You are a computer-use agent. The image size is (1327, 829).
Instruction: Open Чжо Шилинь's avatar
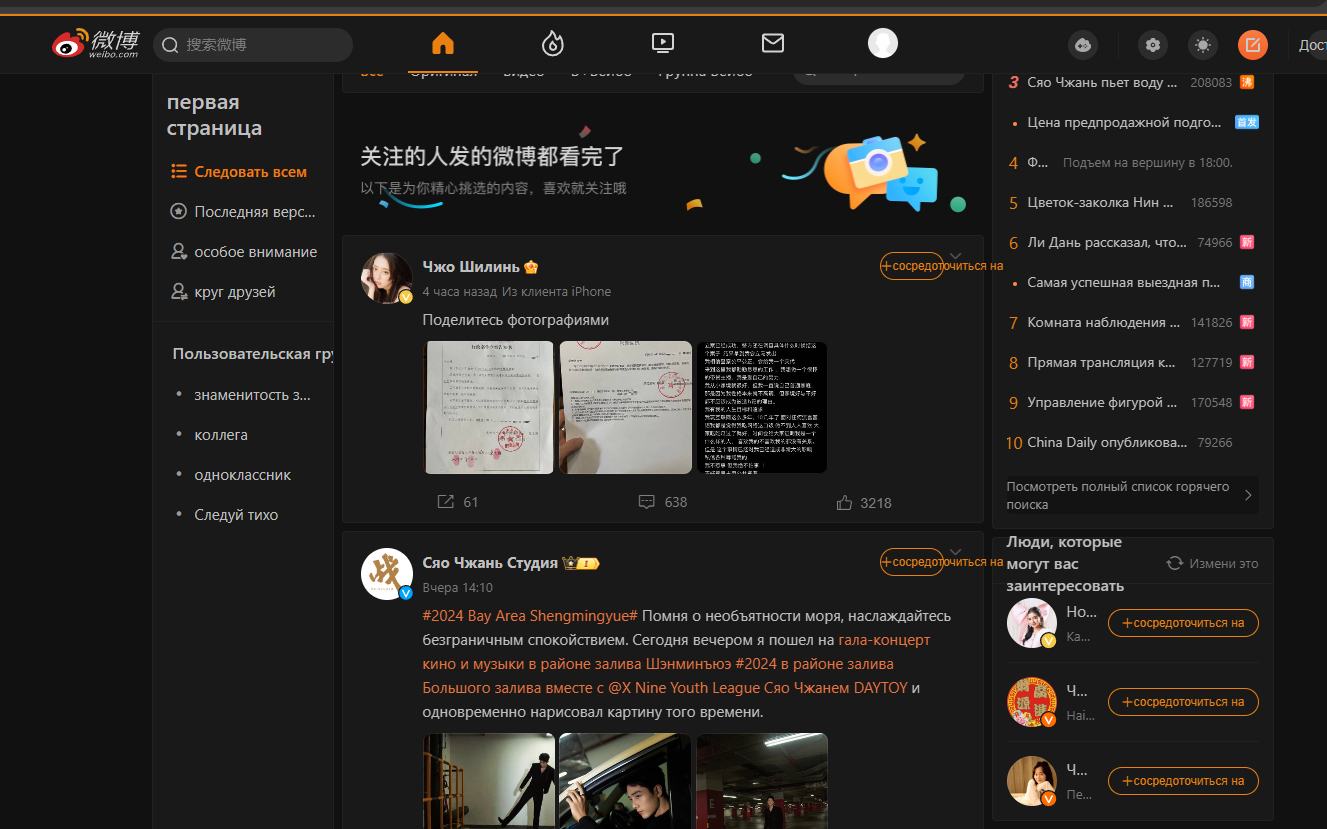386,278
